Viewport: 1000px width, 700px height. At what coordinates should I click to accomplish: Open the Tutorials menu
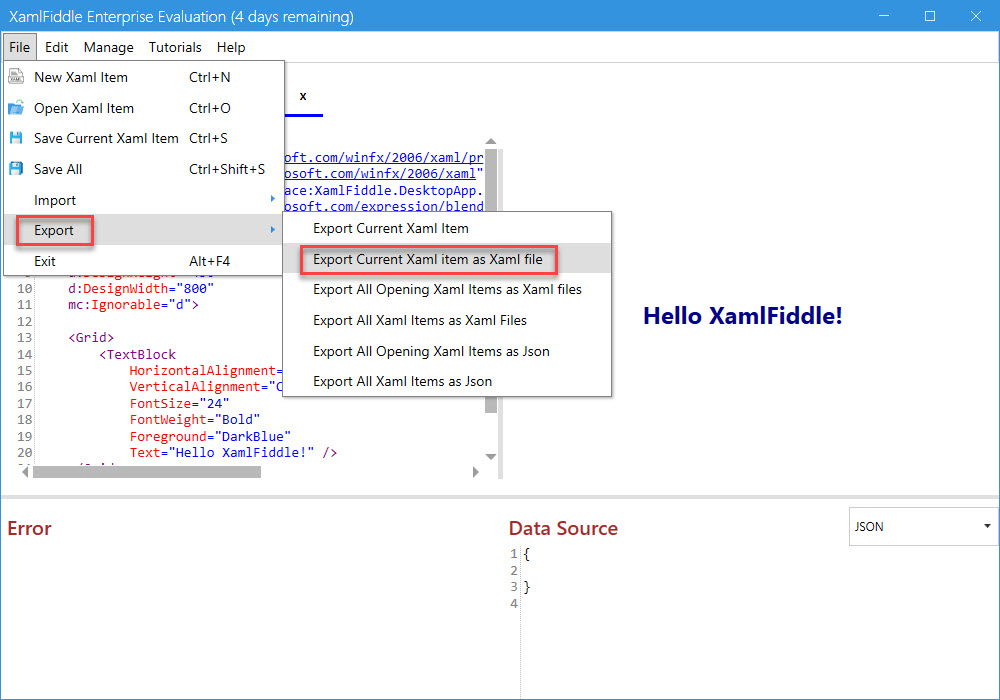coord(175,47)
